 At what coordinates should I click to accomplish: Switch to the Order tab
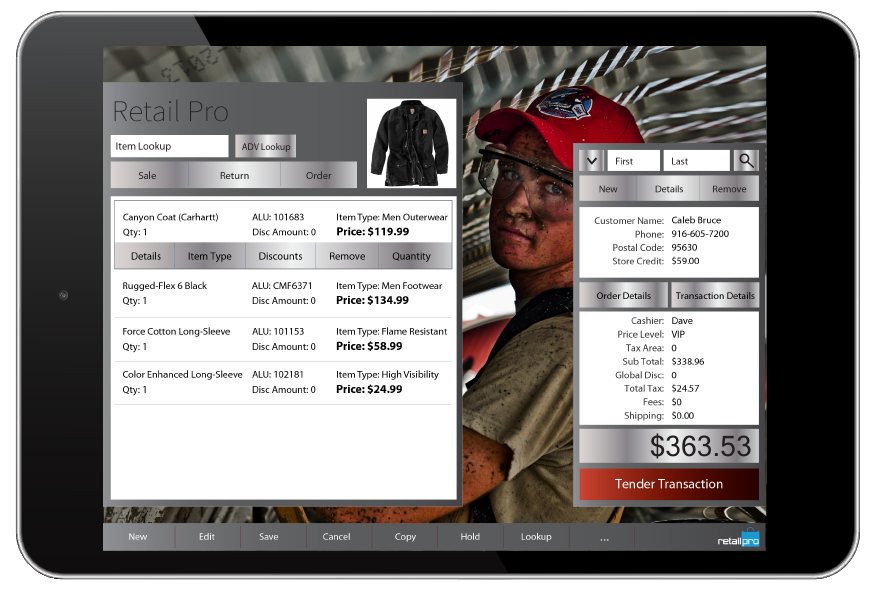[319, 174]
